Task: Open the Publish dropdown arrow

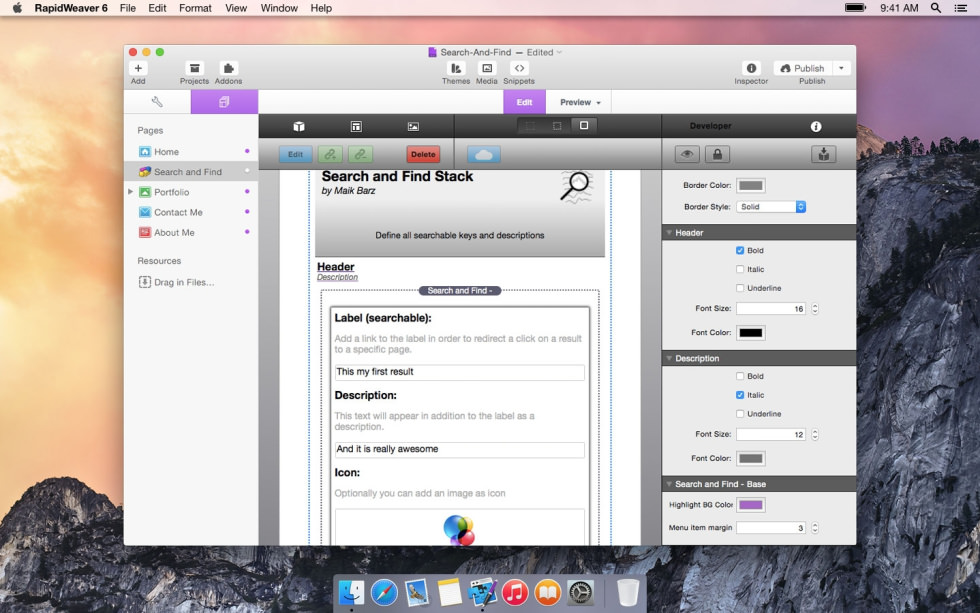Action: click(x=841, y=68)
